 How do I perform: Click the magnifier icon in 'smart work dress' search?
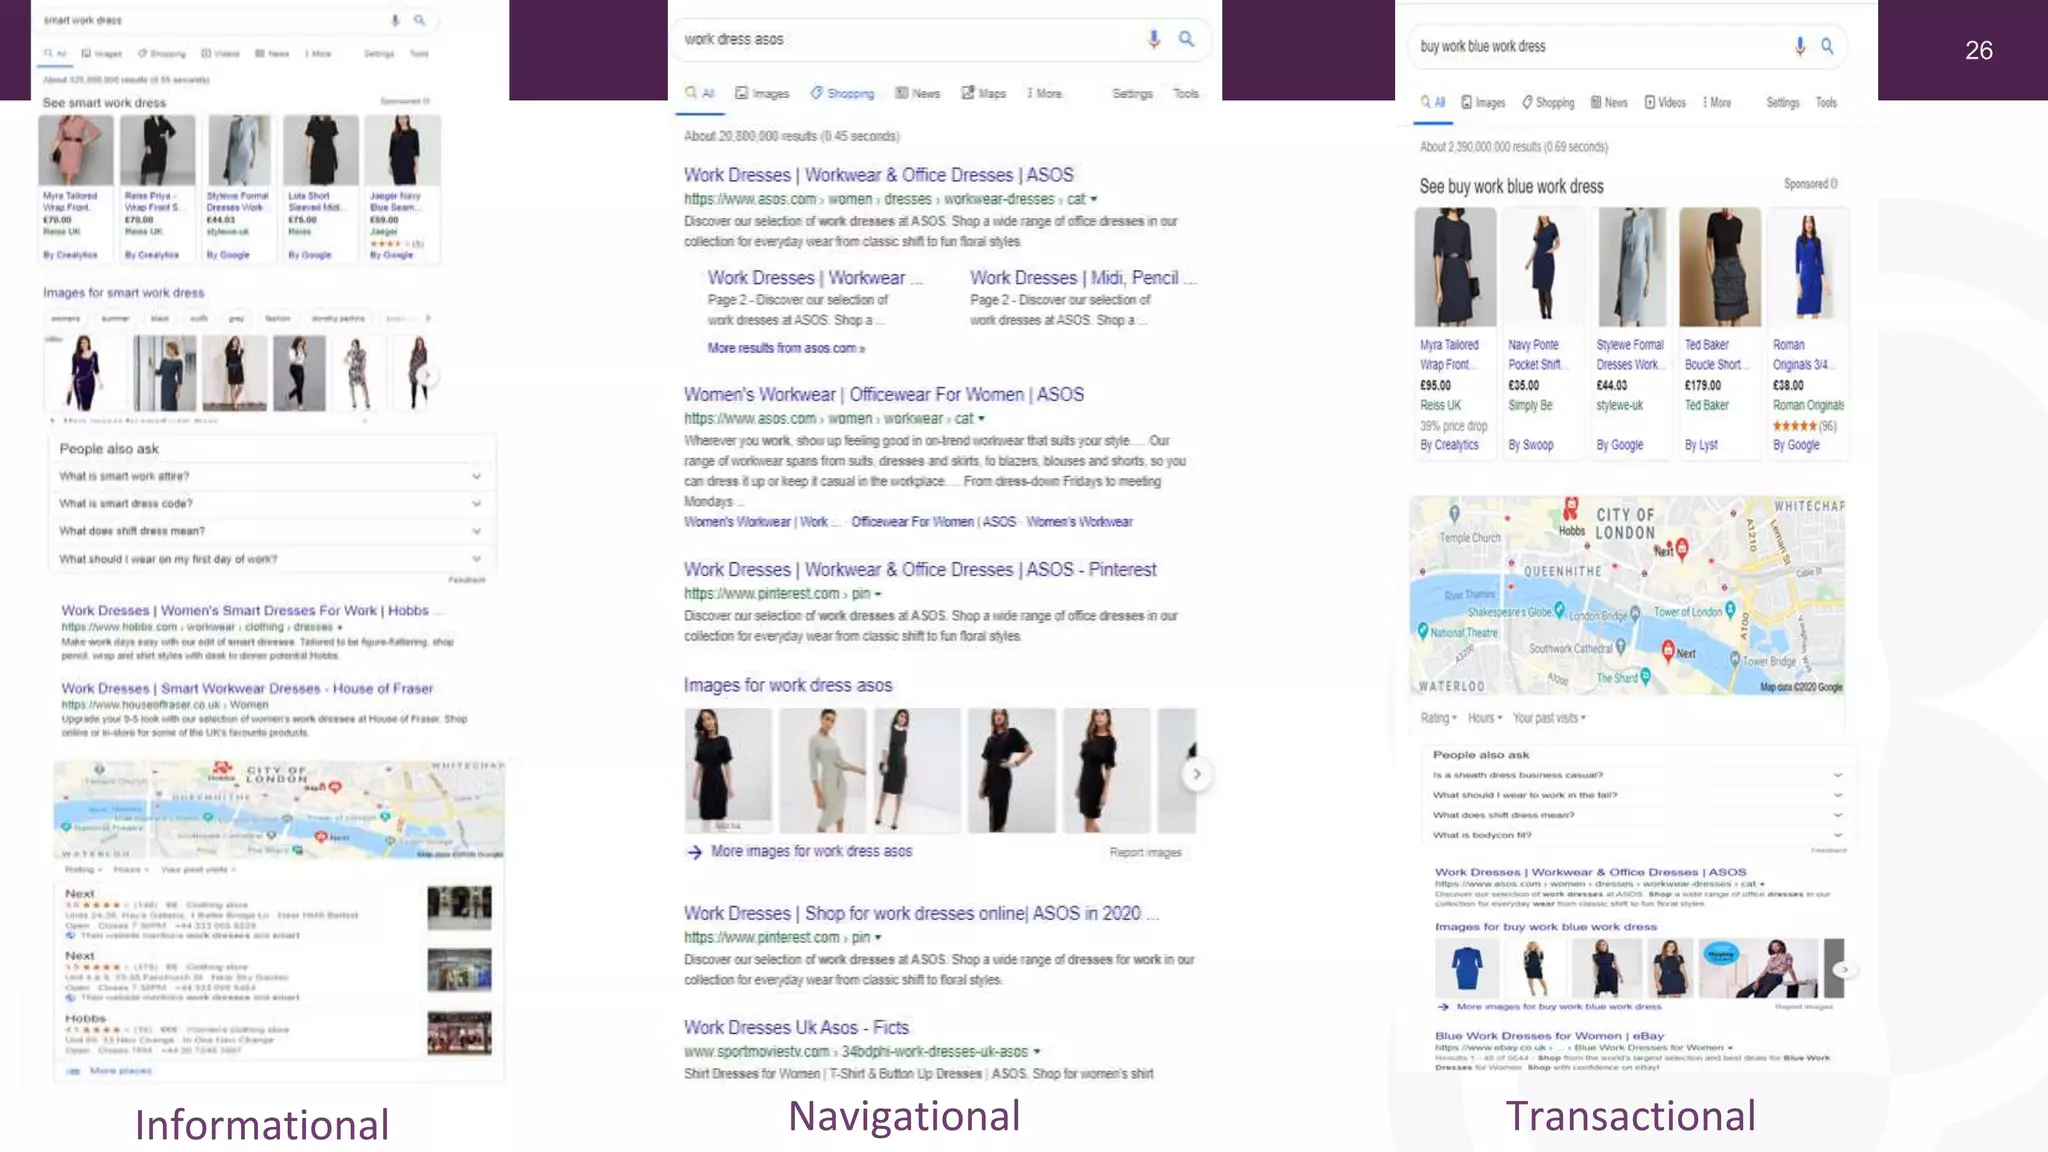point(420,20)
